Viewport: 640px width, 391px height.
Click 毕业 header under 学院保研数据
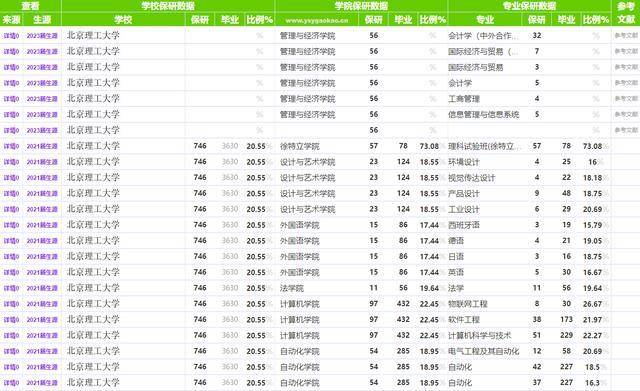(x=403, y=20)
